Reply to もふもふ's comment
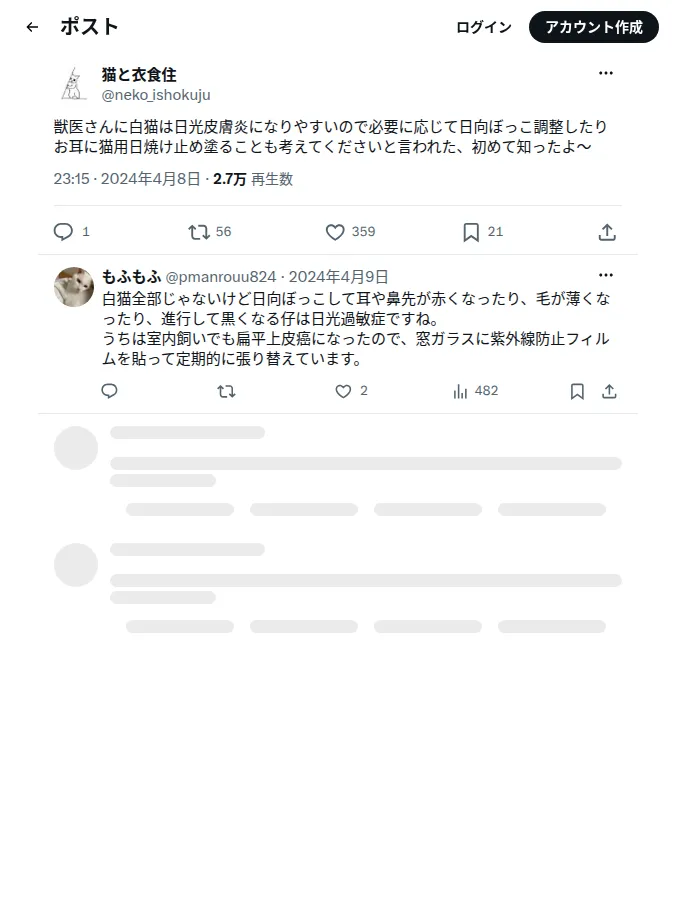Image resolution: width=675 pixels, height=900 pixels. coord(109,391)
